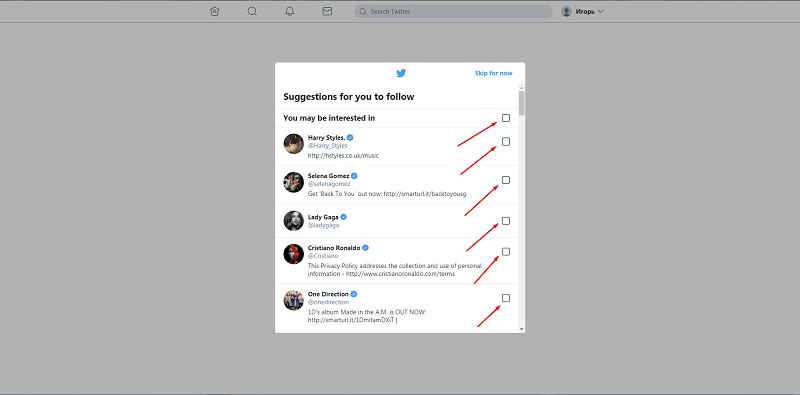Click Selena Gomez profile photo
This screenshot has width=800, height=395.
click(x=294, y=182)
